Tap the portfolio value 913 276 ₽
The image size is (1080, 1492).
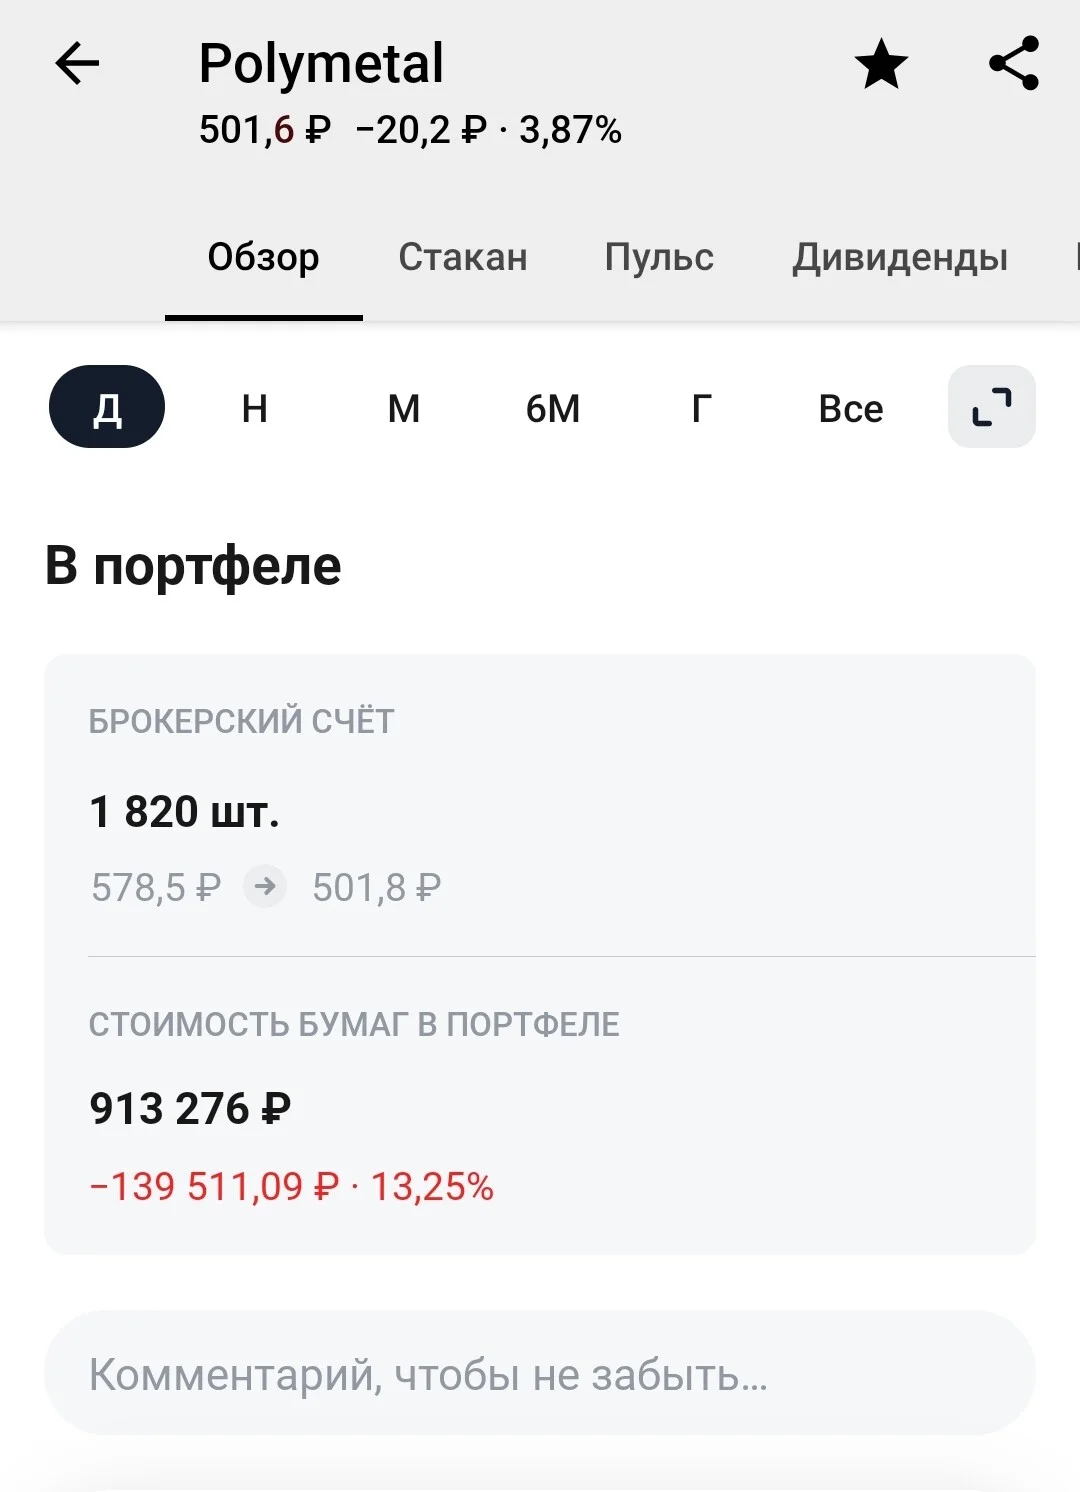(190, 1108)
